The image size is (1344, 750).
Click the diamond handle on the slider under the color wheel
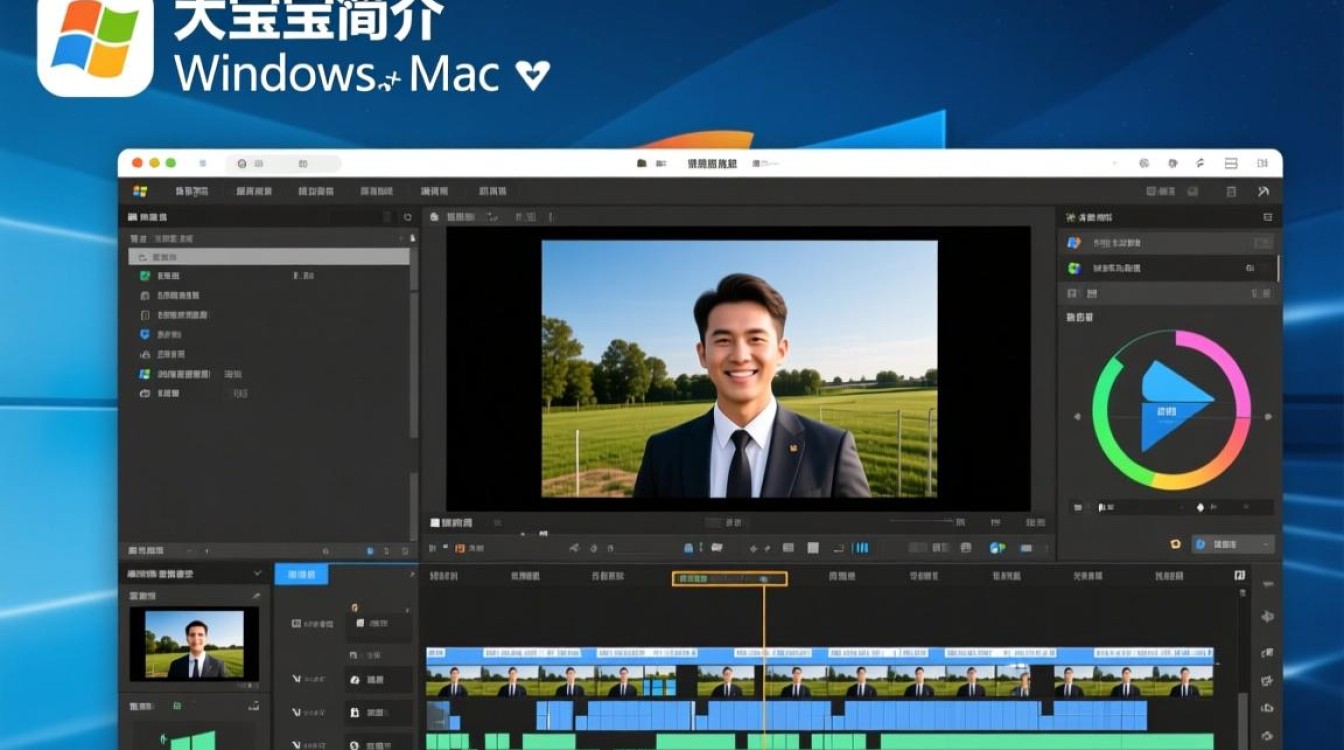point(1200,508)
